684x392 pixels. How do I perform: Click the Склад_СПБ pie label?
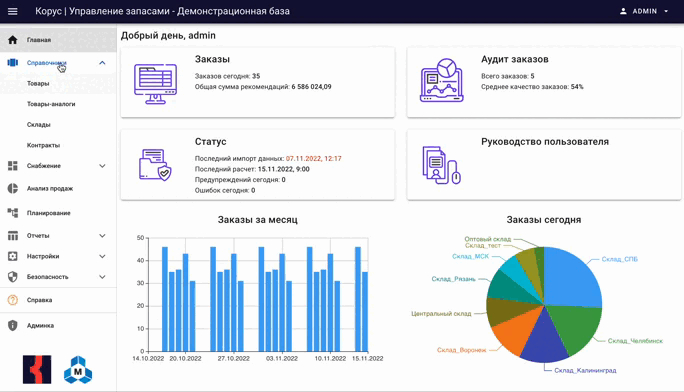tap(619, 259)
